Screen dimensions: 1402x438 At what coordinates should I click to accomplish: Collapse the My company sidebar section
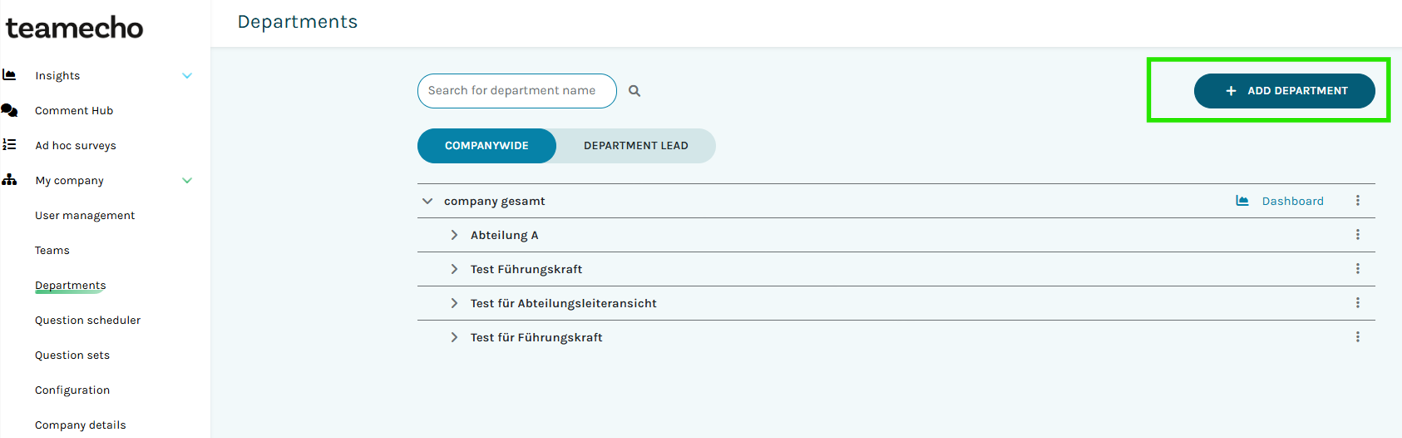[x=187, y=181]
